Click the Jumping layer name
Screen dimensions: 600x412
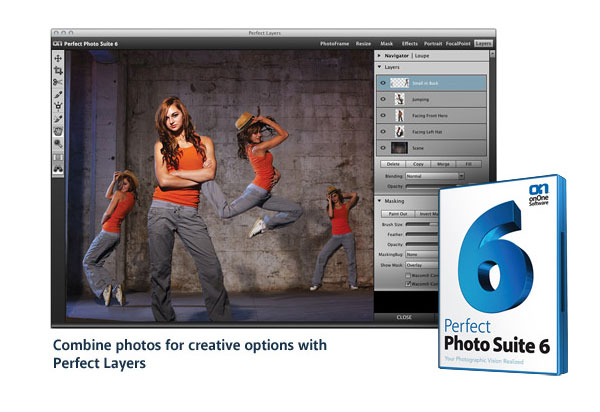tap(420, 99)
